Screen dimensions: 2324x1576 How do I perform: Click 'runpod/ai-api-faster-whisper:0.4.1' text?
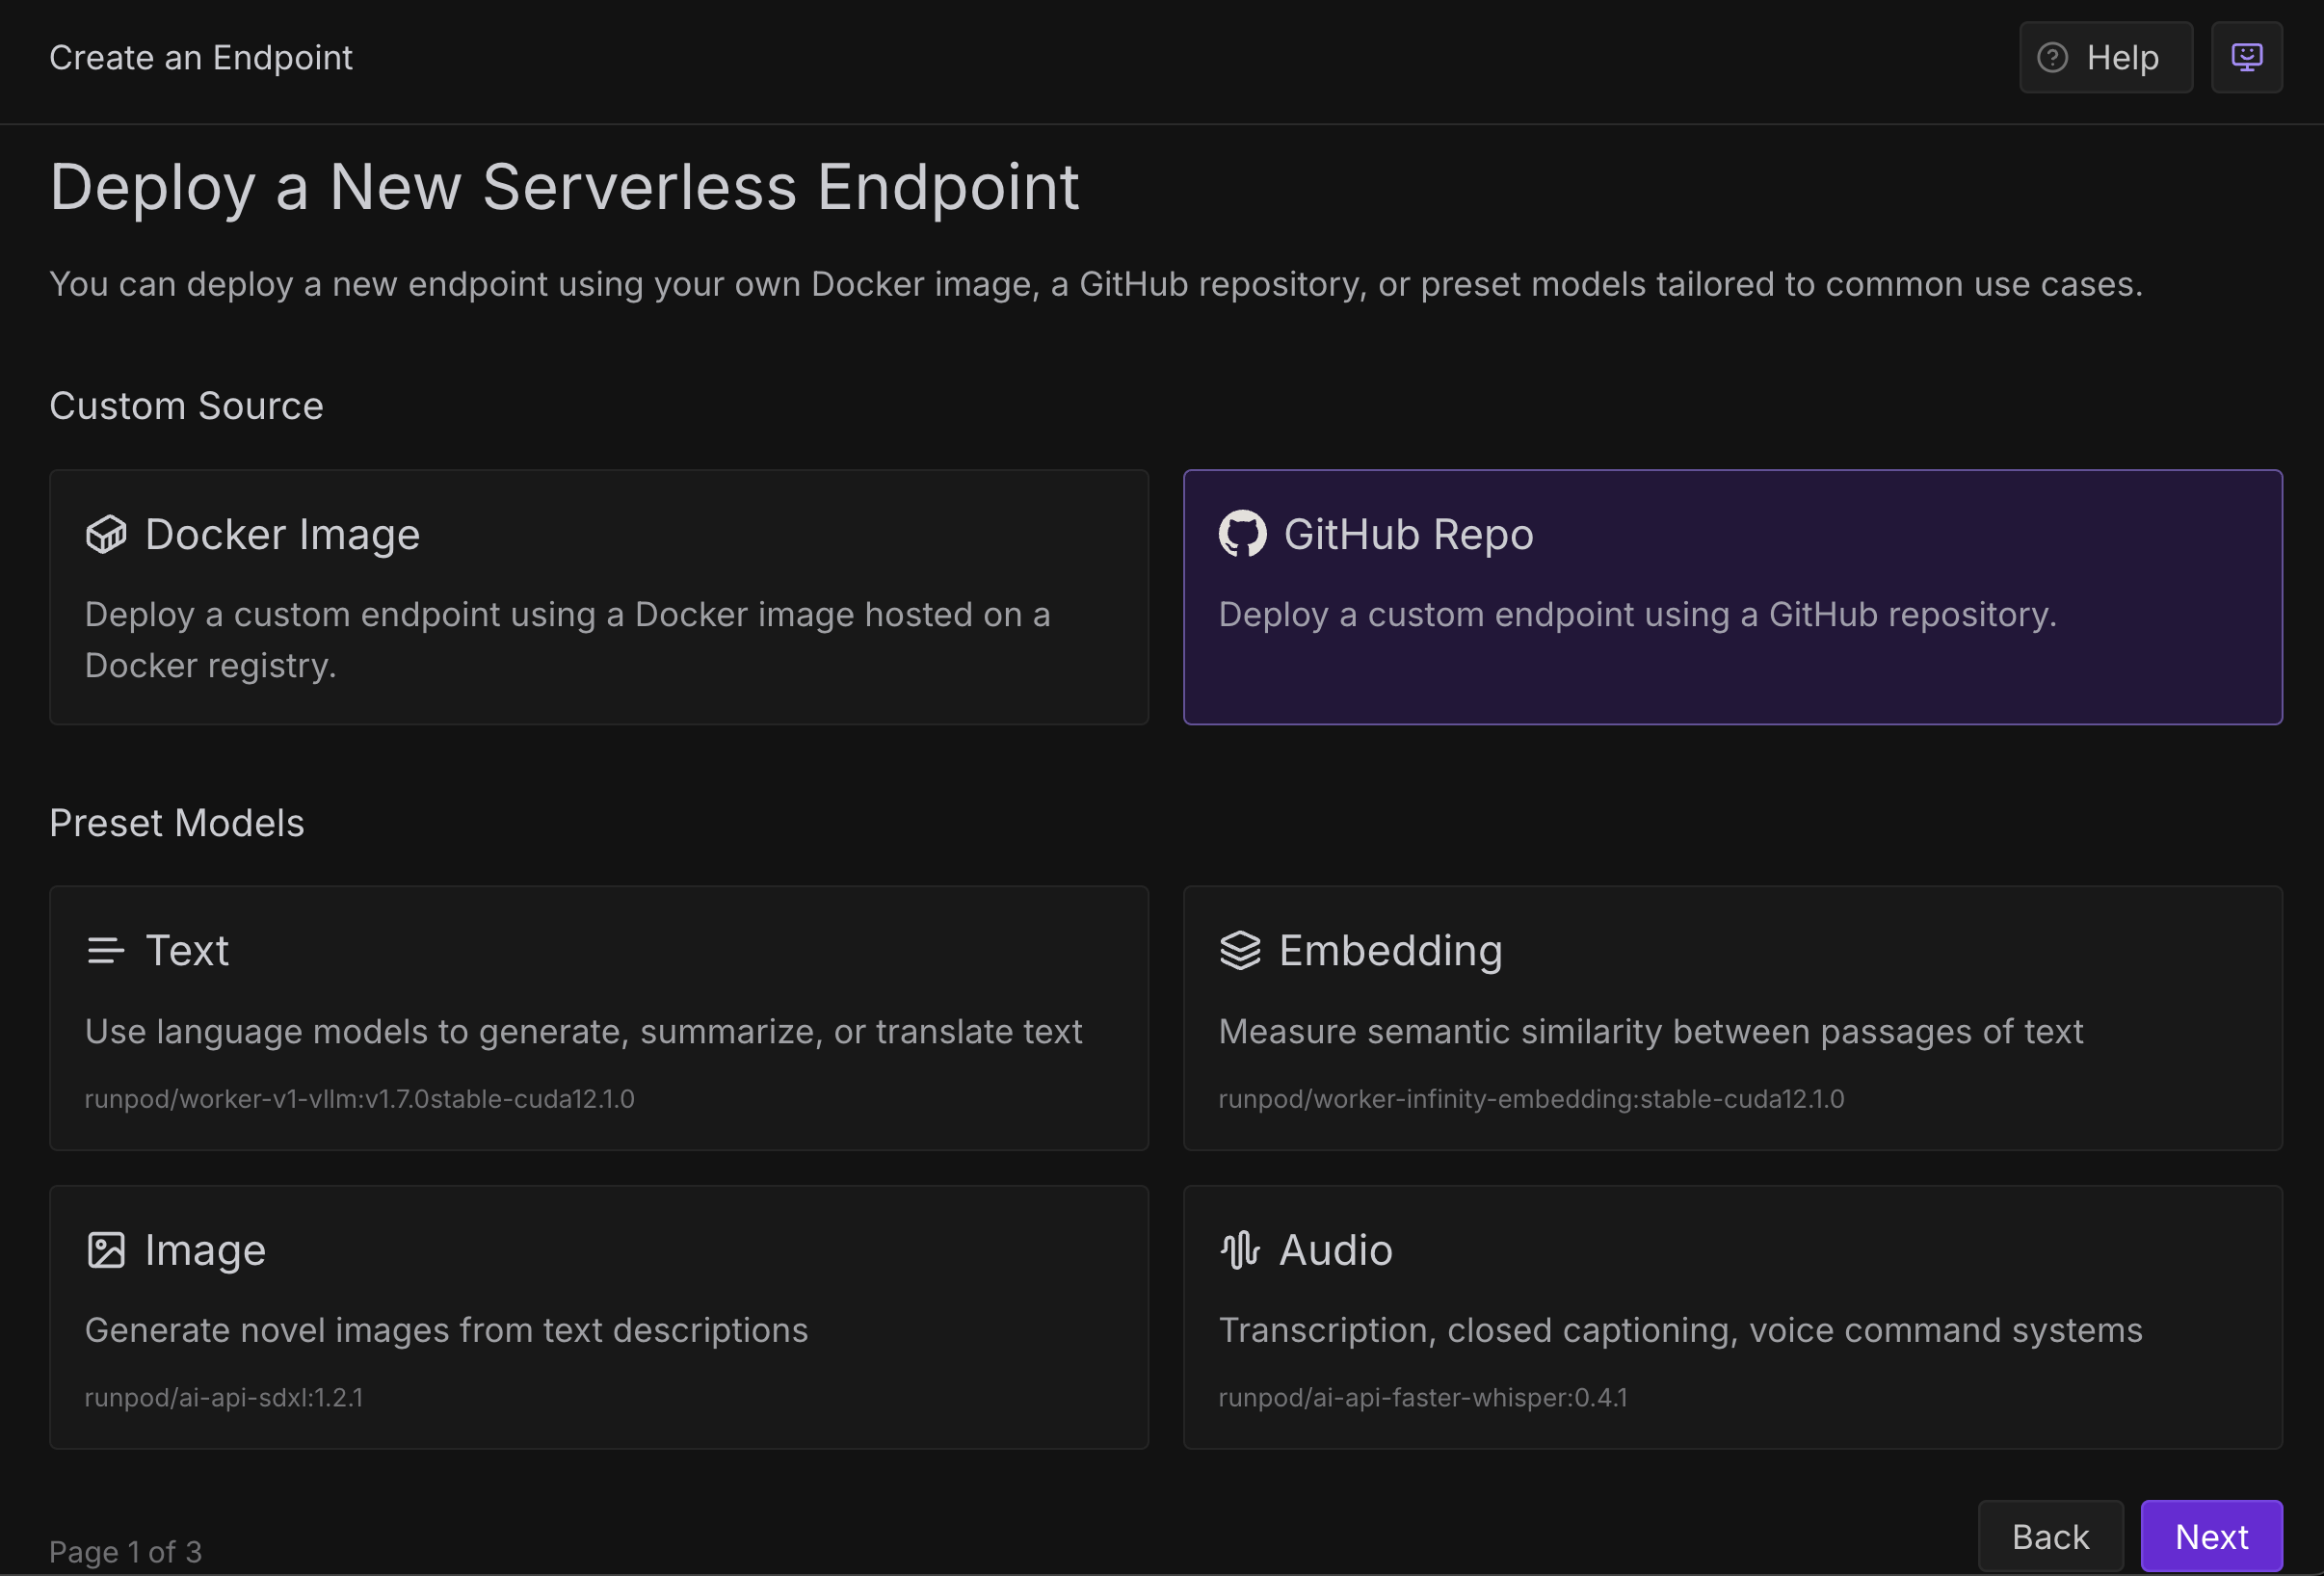(1423, 1398)
